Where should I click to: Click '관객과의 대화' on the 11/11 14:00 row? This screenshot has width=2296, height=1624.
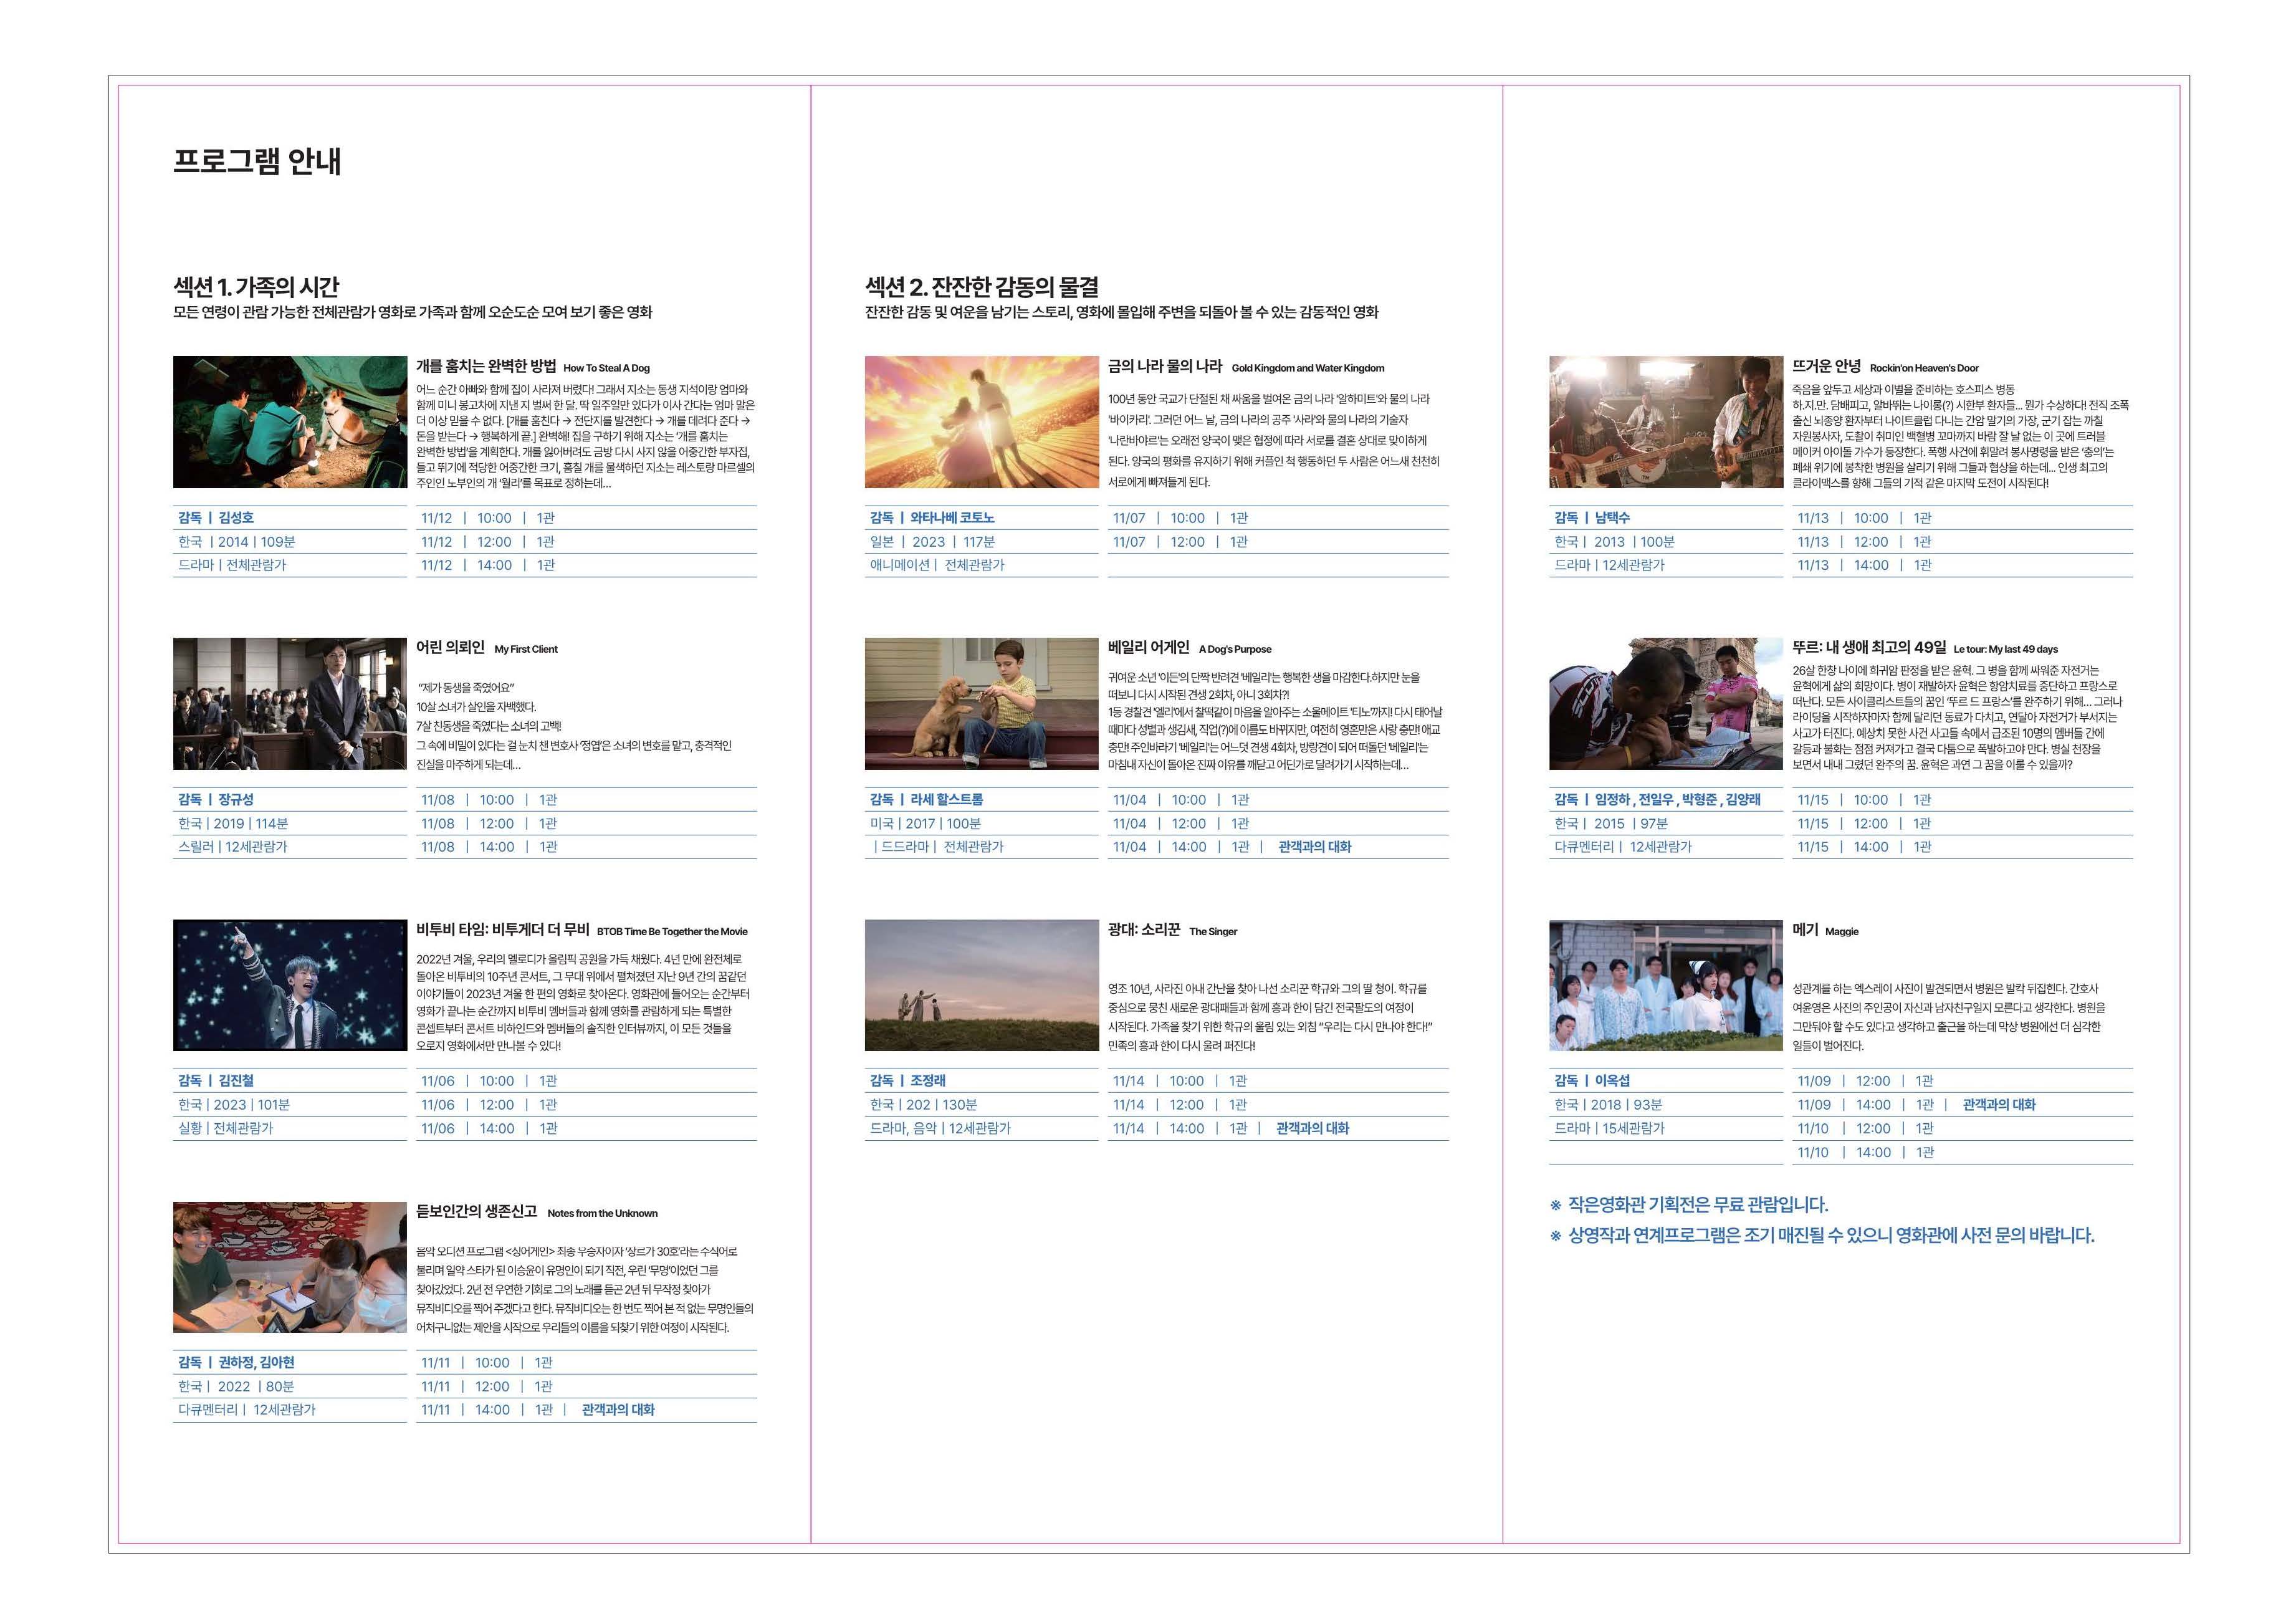618,1410
